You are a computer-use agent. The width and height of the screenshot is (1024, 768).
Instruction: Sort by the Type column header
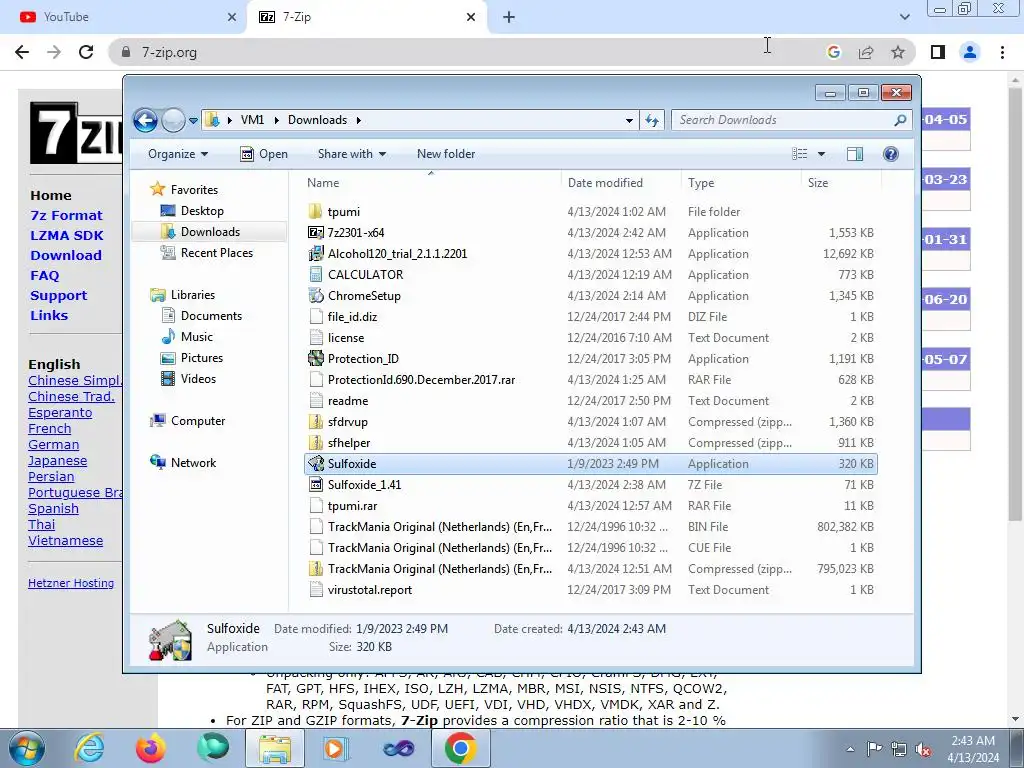coord(701,183)
